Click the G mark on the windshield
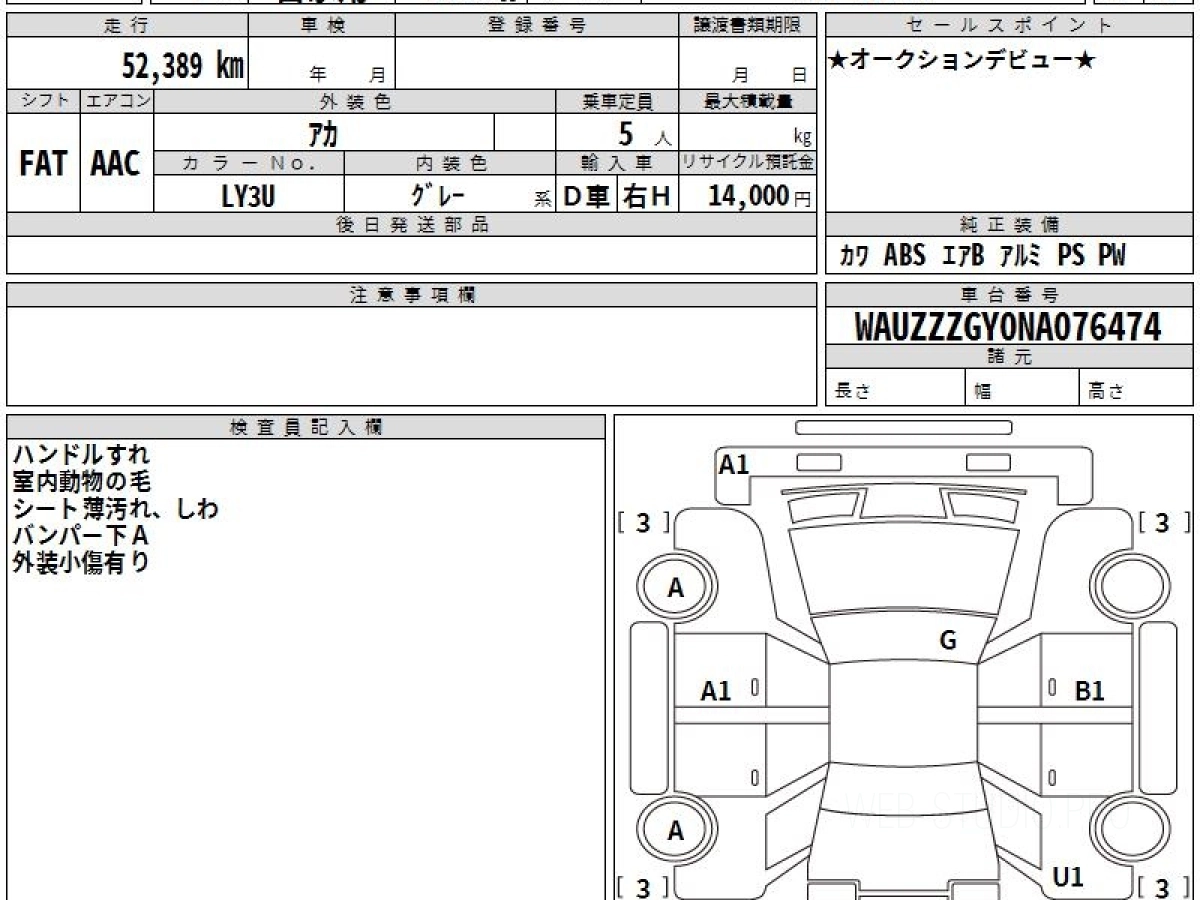 pyautogui.click(x=948, y=641)
